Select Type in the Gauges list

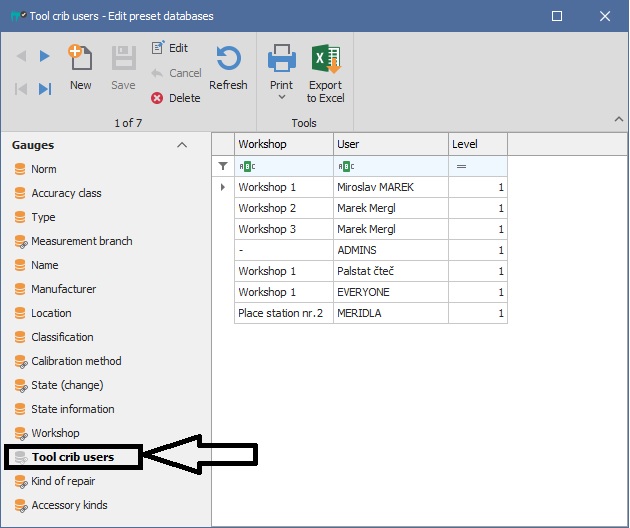[x=43, y=217]
